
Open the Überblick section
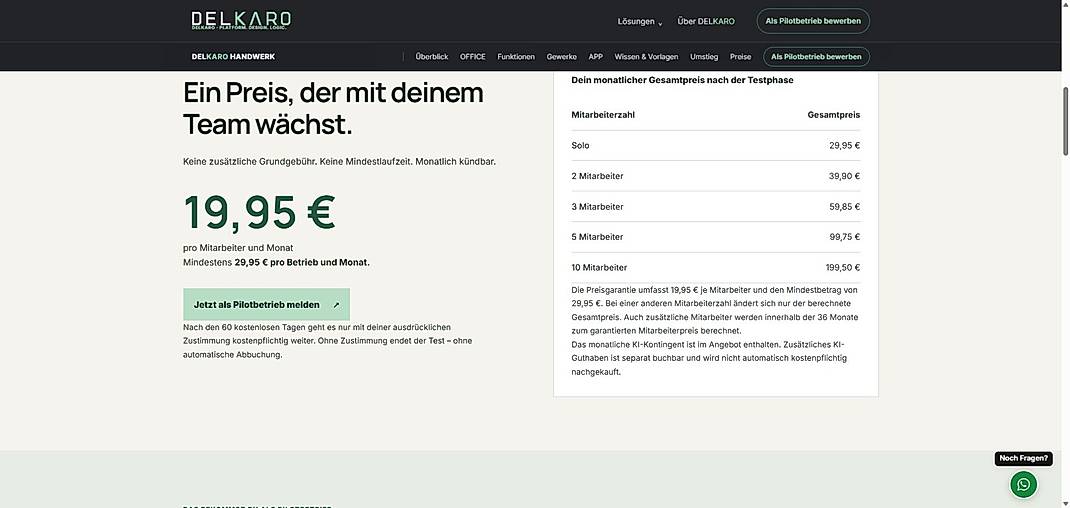[431, 57]
